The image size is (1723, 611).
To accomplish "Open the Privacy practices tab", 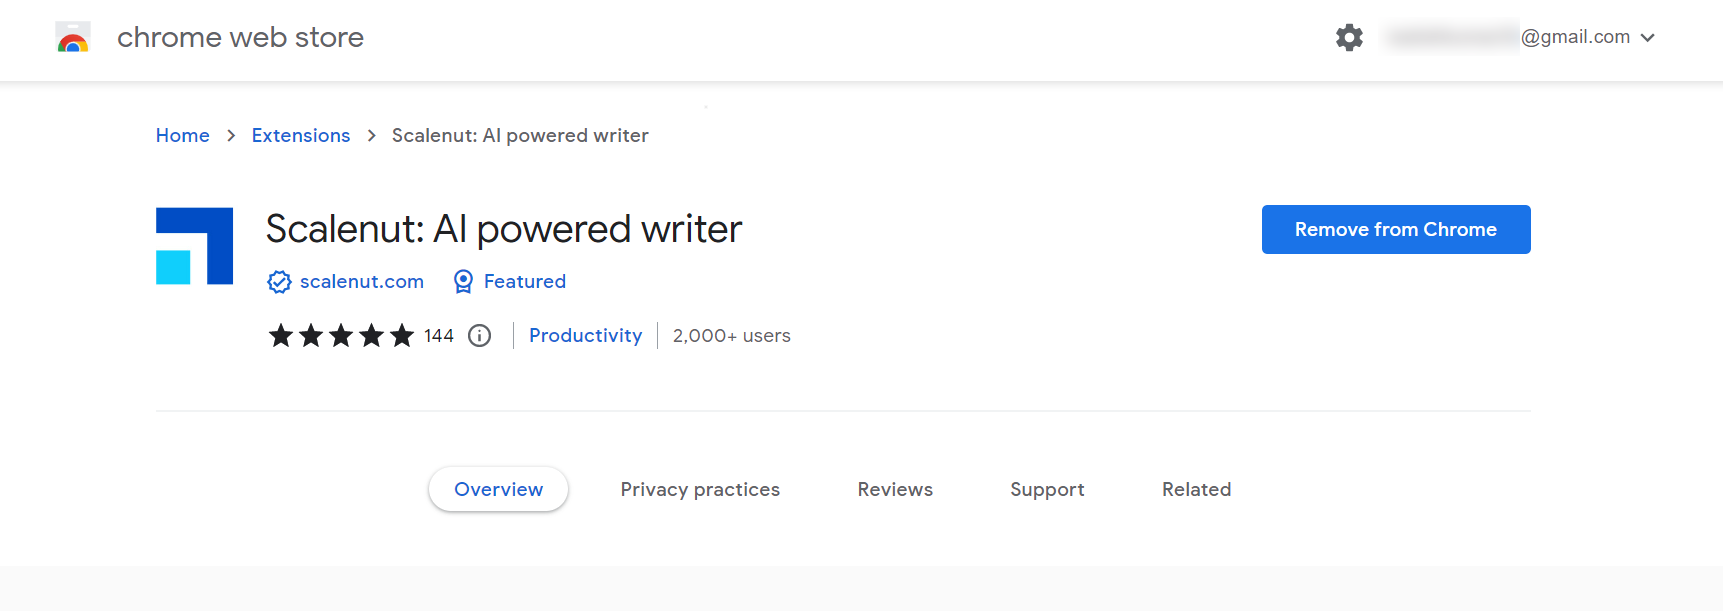I will pyautogui.click(x=700, y=489).
